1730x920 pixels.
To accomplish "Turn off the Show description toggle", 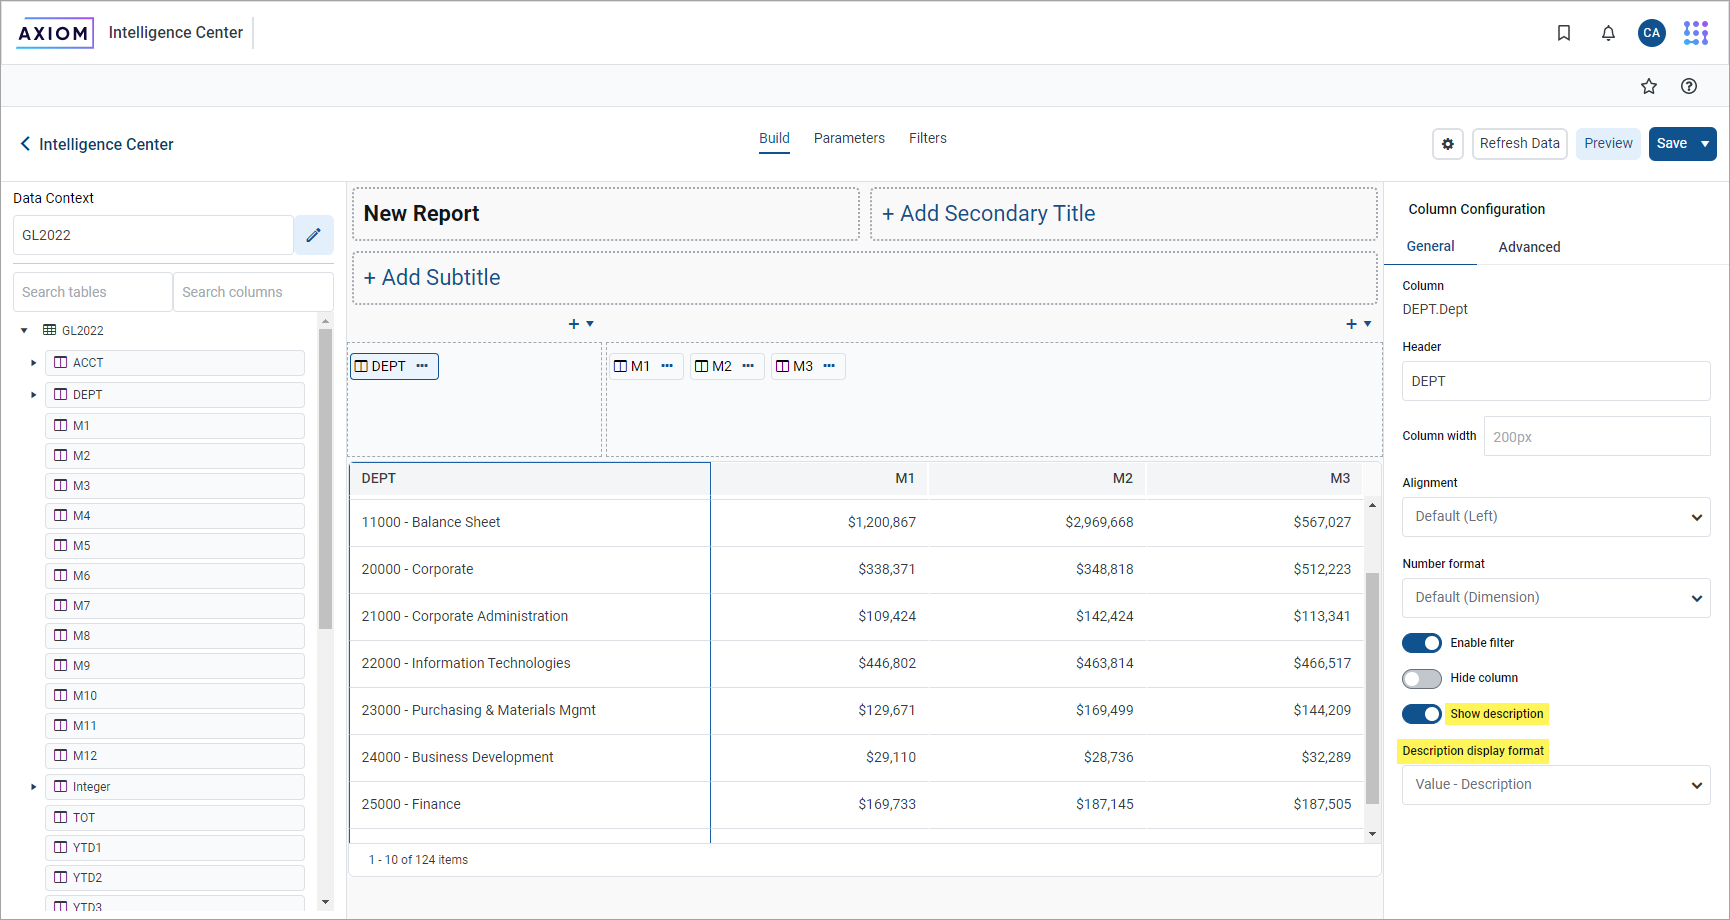I will (1421, 714).
